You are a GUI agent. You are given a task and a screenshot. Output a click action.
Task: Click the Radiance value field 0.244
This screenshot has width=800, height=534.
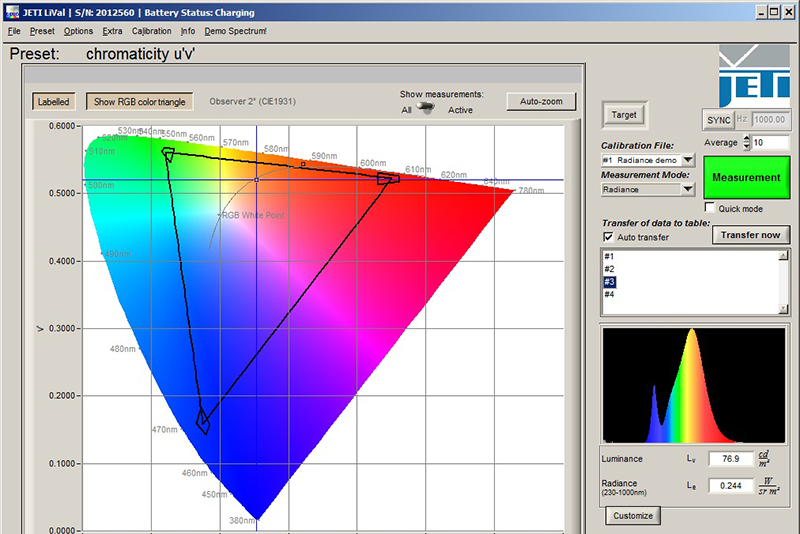731,486
